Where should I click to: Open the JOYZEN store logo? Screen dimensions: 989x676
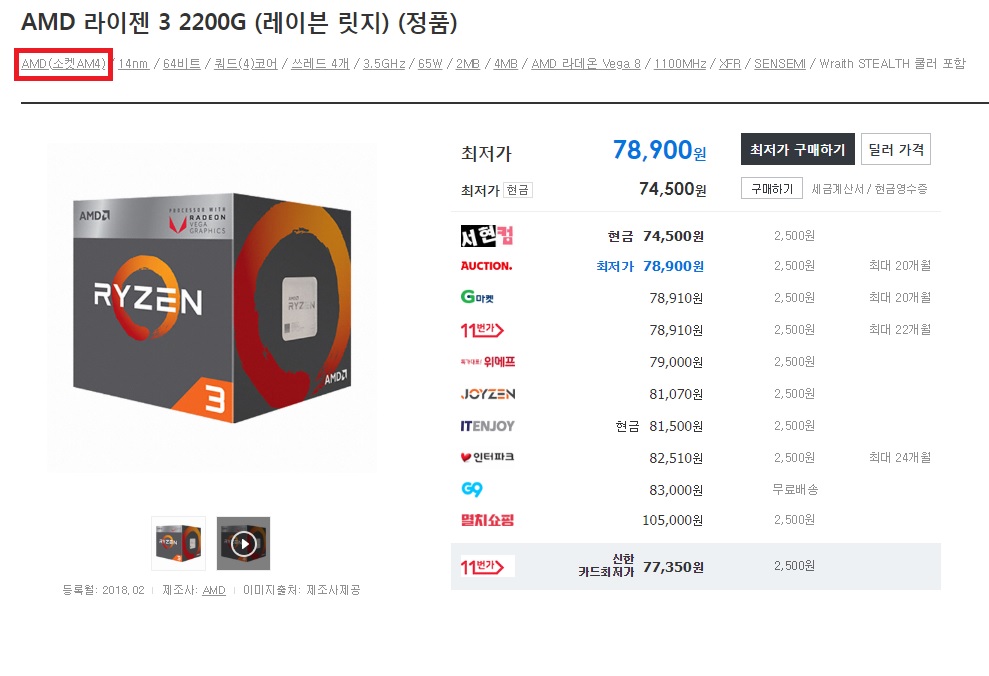488,394
